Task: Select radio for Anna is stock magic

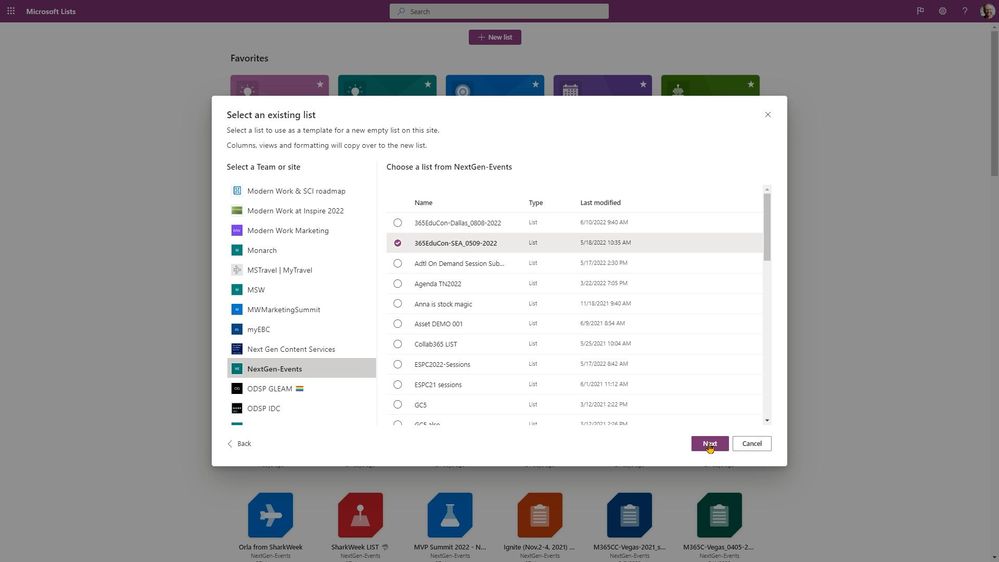Action: point(398,303)
